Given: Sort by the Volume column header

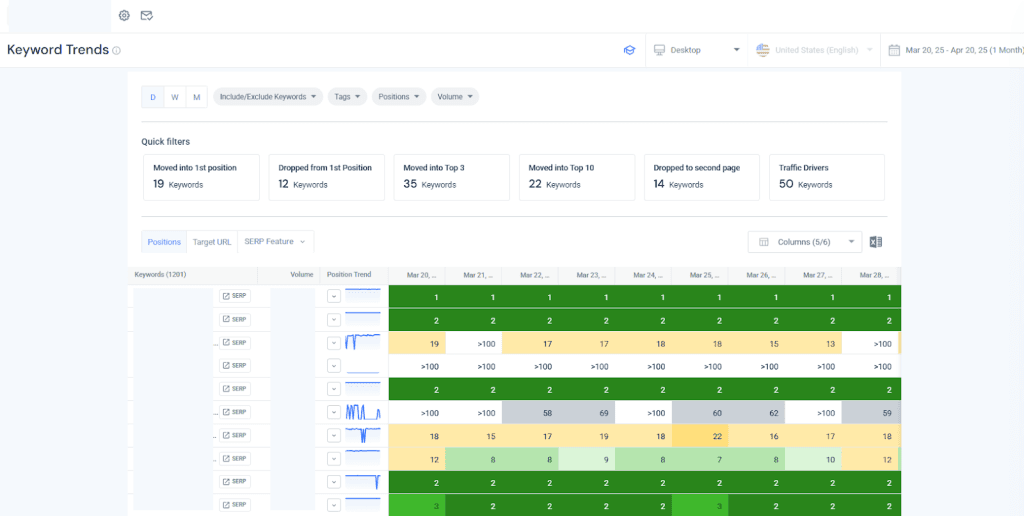Looking at the screenshot, I should pyautogui.click(x=301, y=274).
